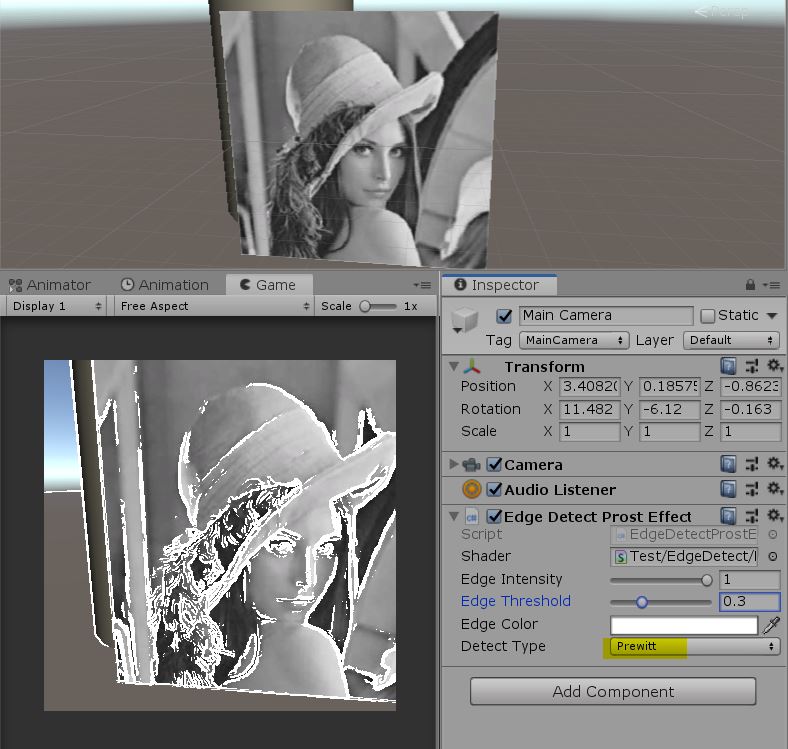The height and width of the screenshot is (749, 788).
Task: Open the Transform preset selector icon
Action: [752, 366]
